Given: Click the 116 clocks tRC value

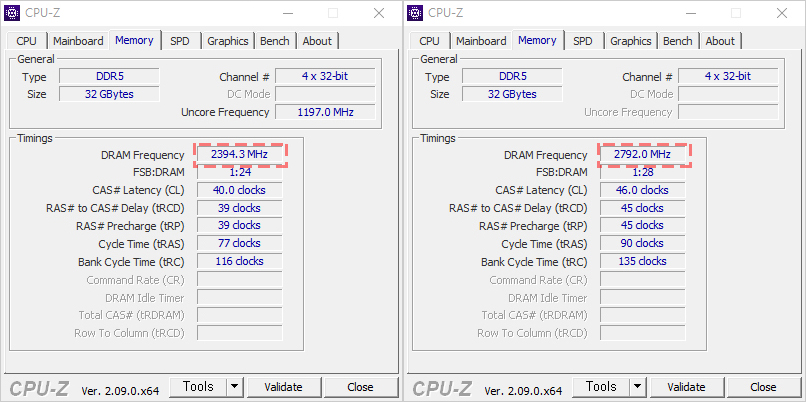Looking at the screenshot, I should pos(240,261).
